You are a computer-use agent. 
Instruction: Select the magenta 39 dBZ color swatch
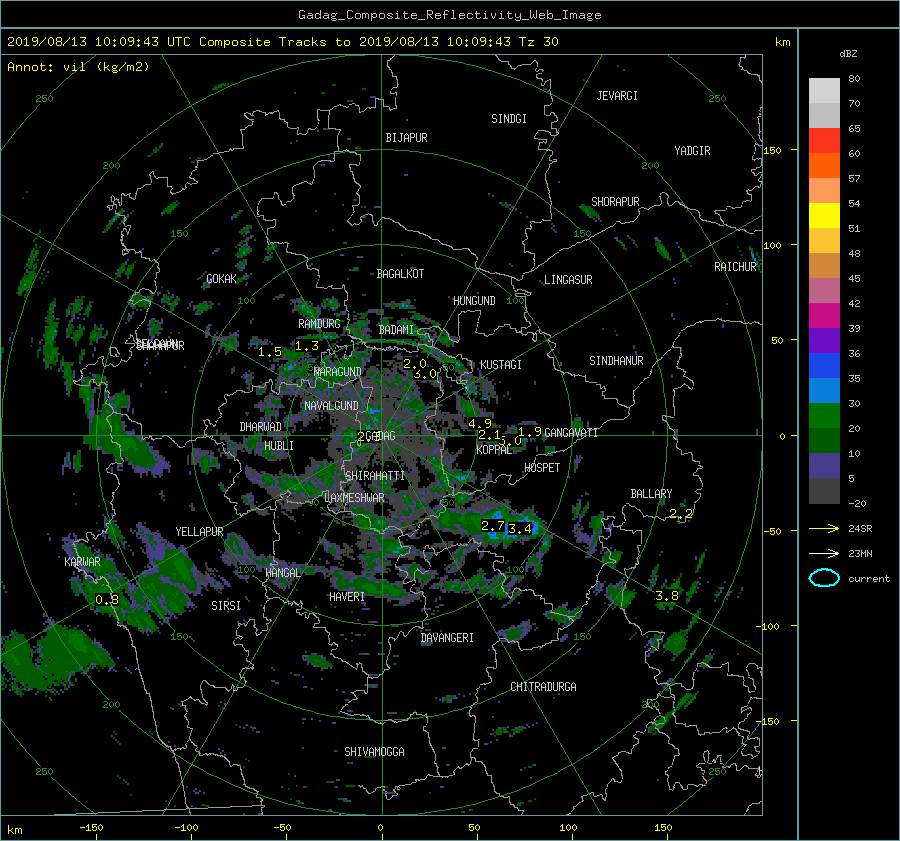pos(824,315)
